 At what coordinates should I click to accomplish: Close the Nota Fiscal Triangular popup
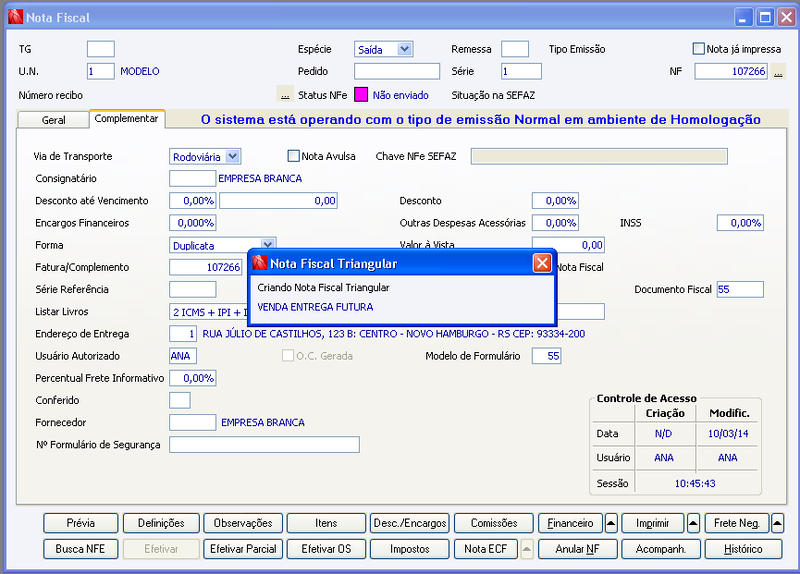[x=541, y=263]
